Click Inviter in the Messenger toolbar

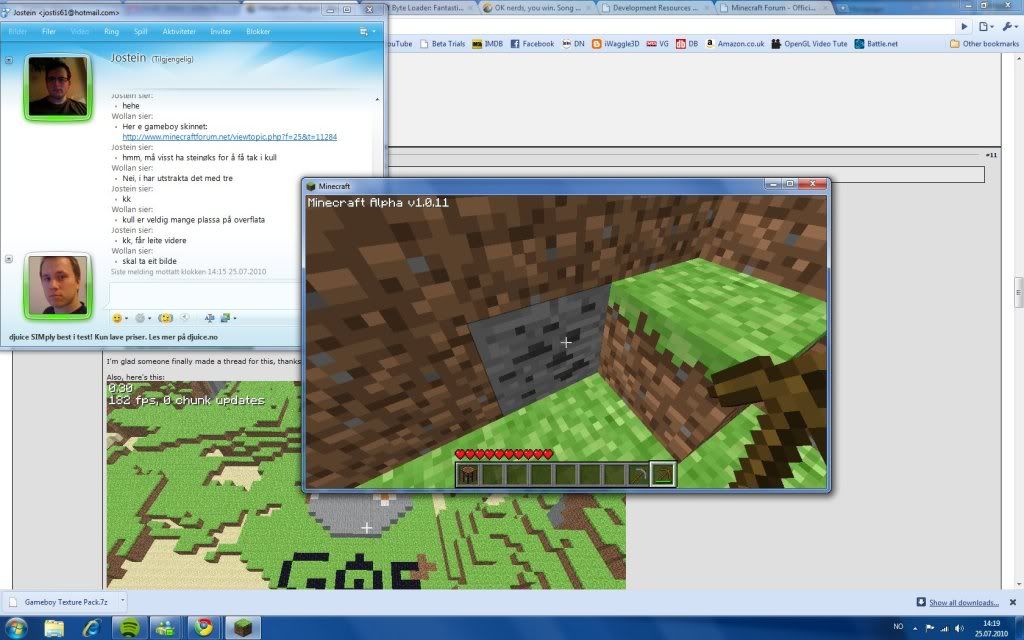click(x=221, y=31)
